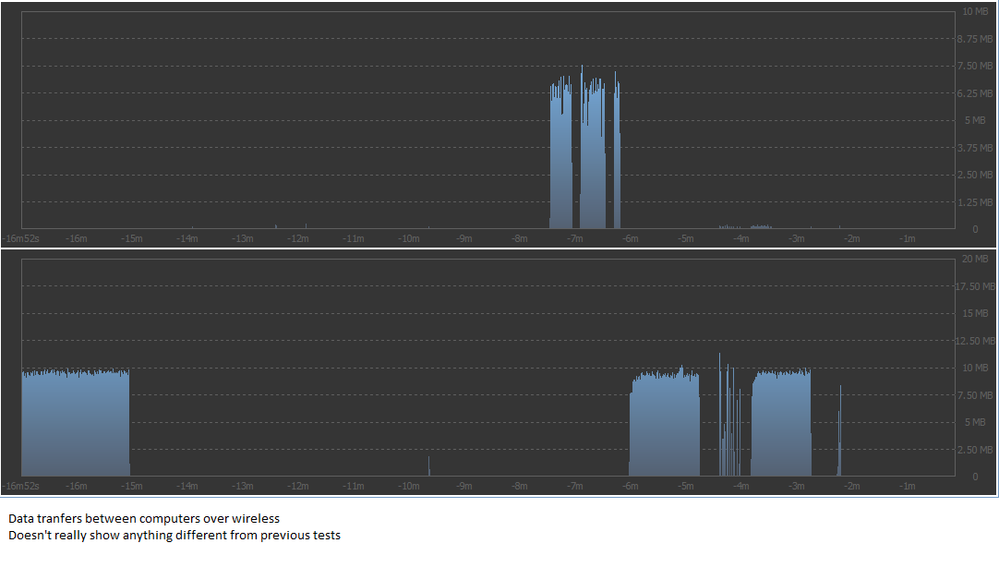
Task: Click the transfer block starting at -16m52s in the 20 MB graph
Action: point(76,422)
